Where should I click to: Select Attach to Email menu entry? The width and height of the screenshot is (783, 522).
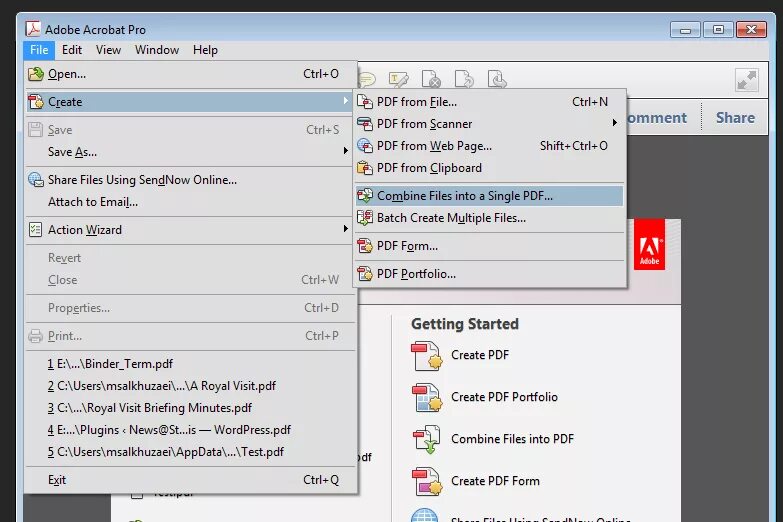(x=190, y=202)
